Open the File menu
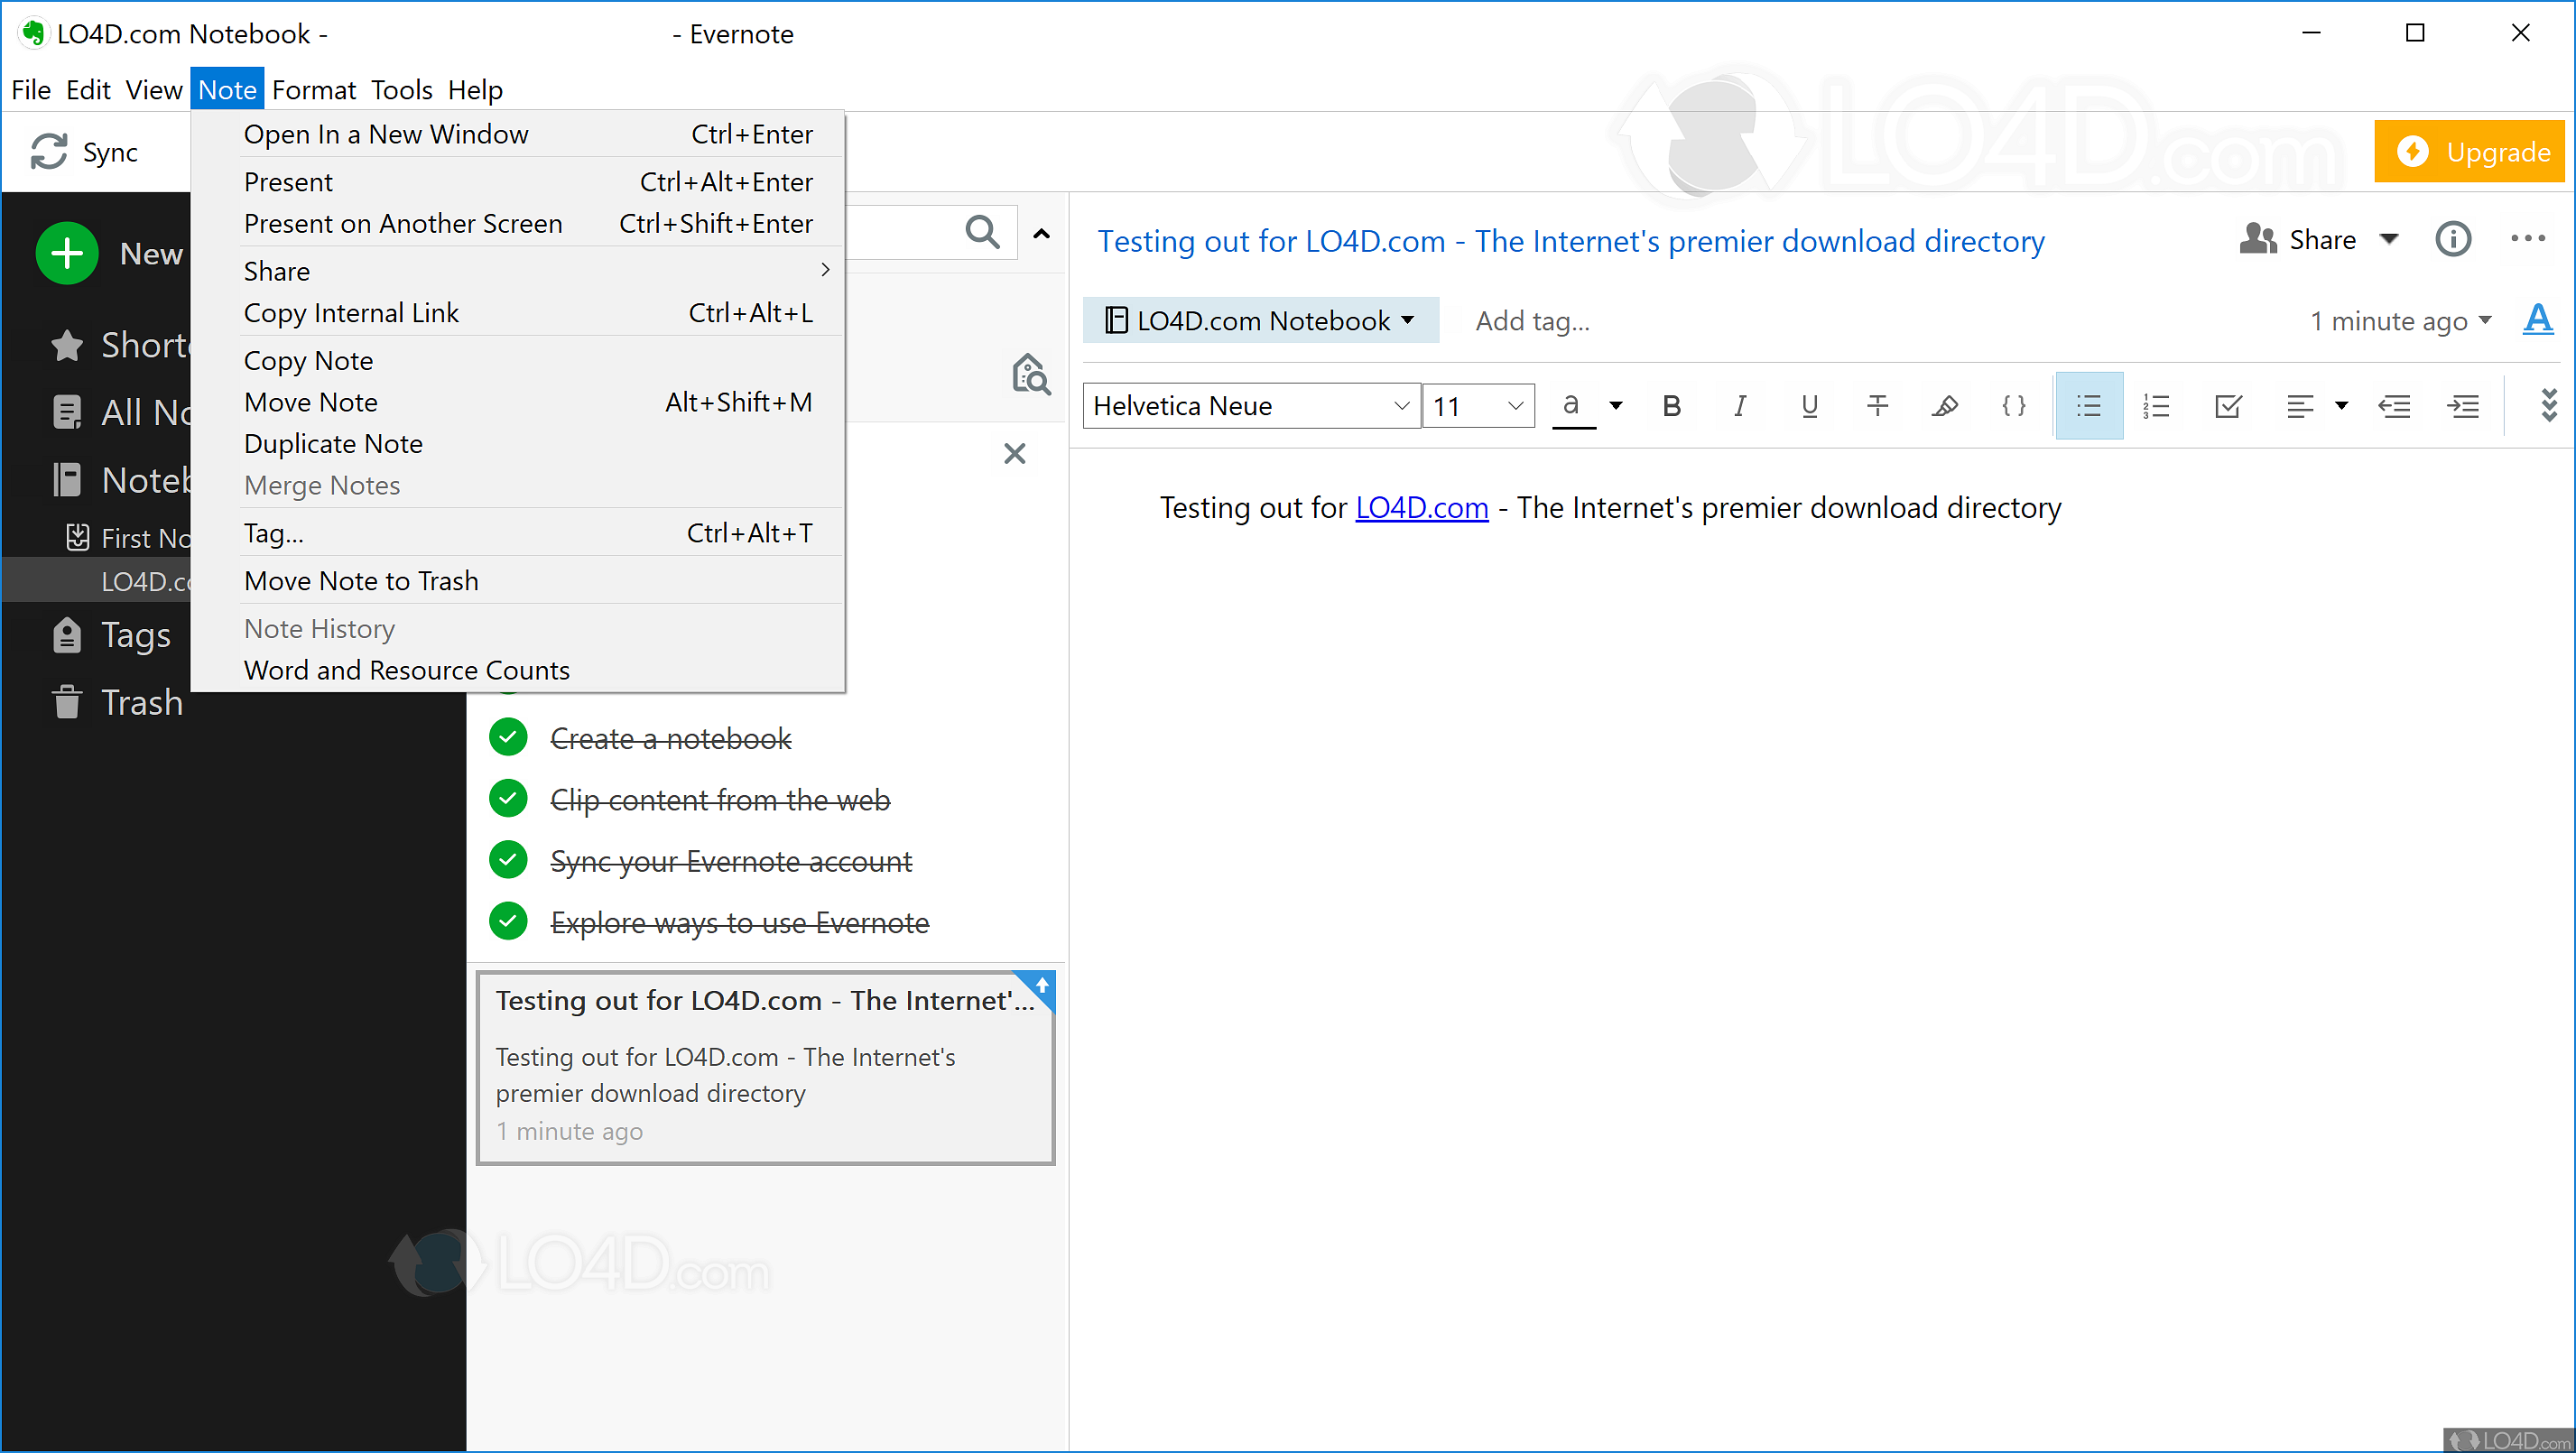The image size is (2576, 1453). pyautogui.click(x=31, y=90)
